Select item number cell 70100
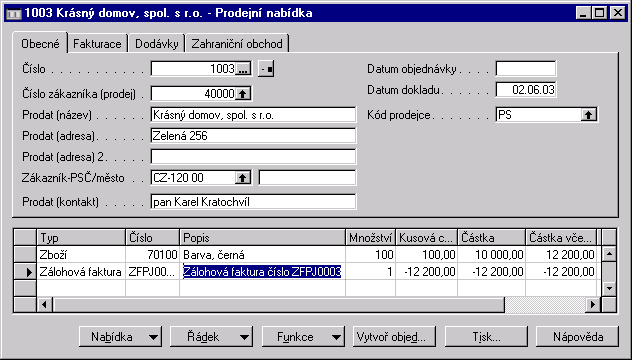Viewport: 632px width, 360px height. tap(152, 255)
